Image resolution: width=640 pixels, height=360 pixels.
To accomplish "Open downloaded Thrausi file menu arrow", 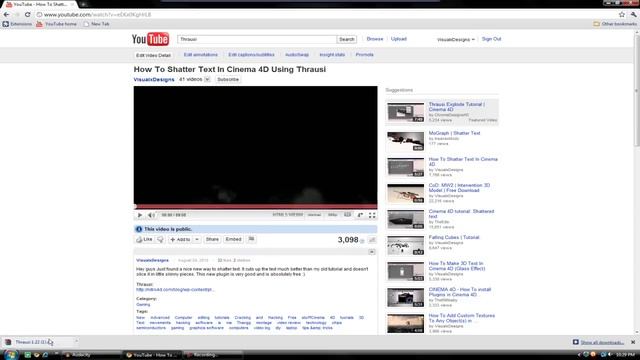I will 76,342.
